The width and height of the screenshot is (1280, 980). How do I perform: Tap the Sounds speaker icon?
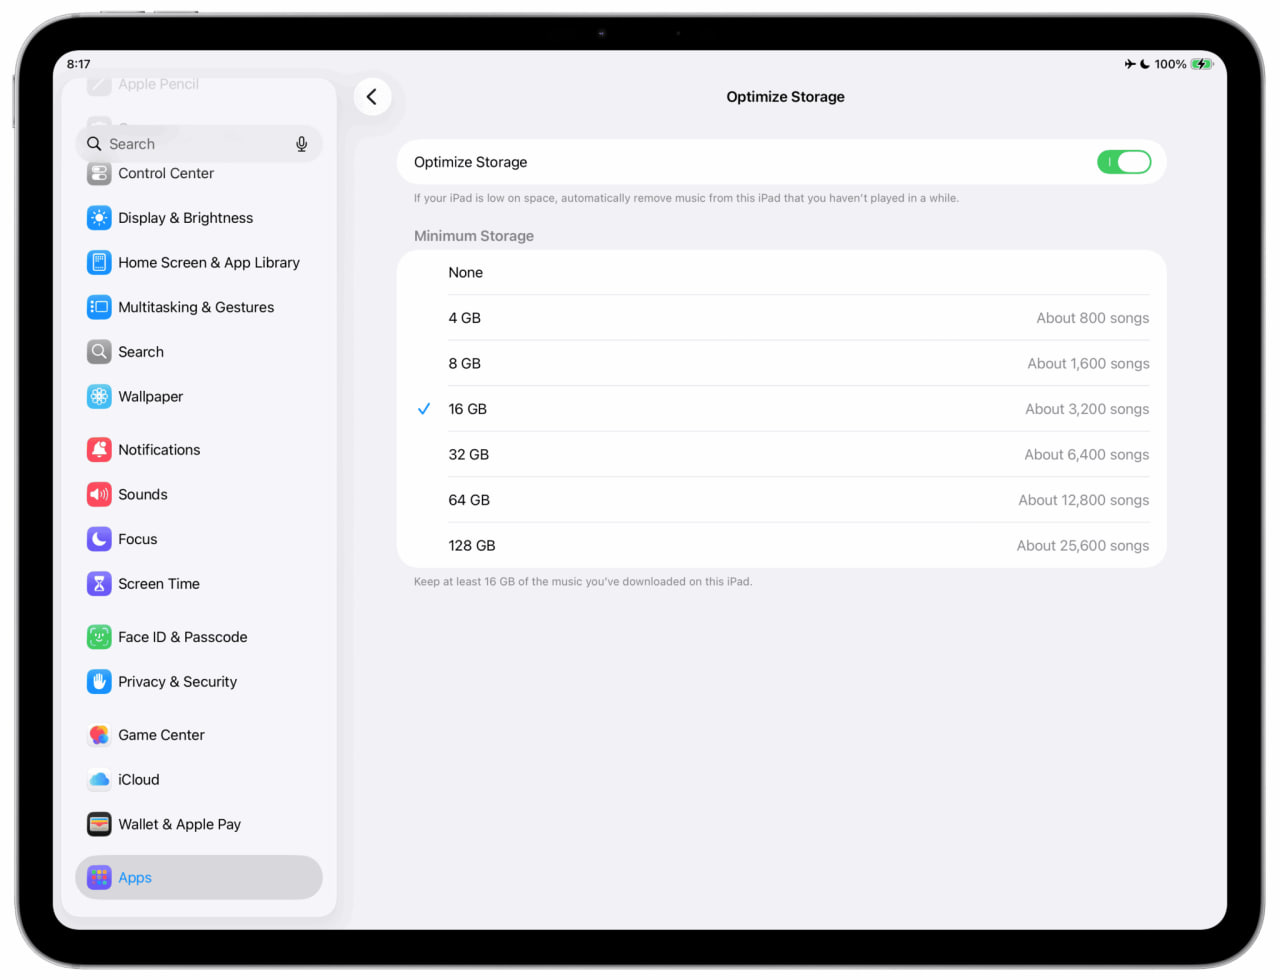coord(99,495)
